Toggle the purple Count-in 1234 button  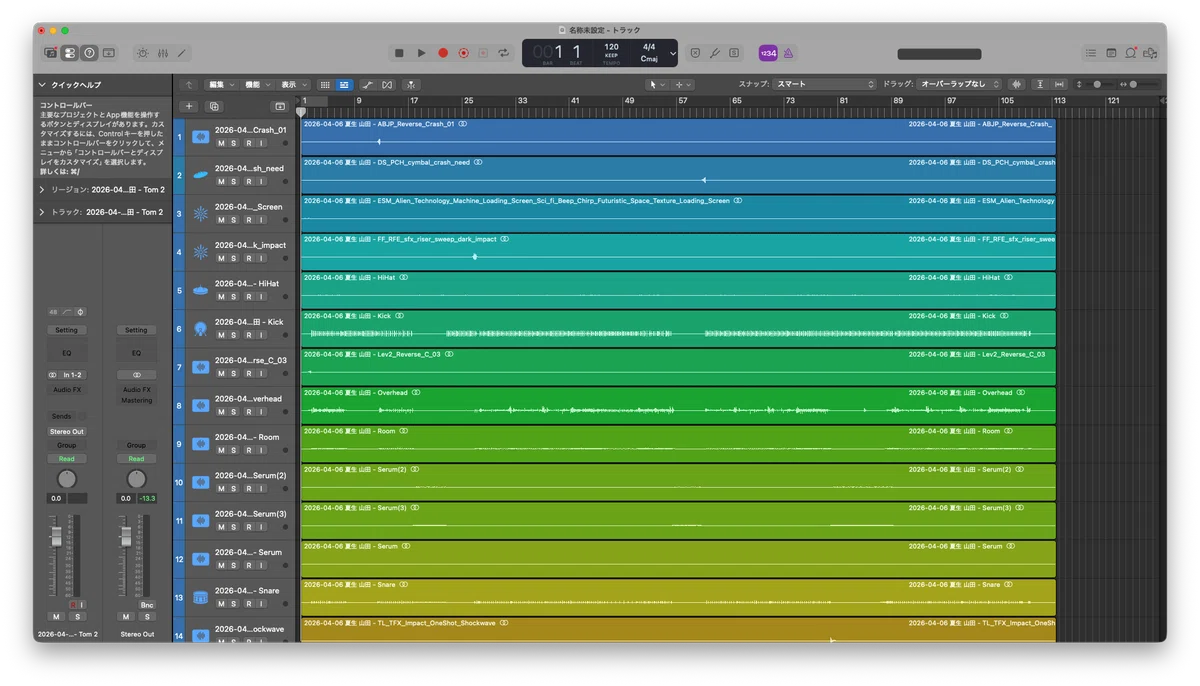tap(768, 53)
